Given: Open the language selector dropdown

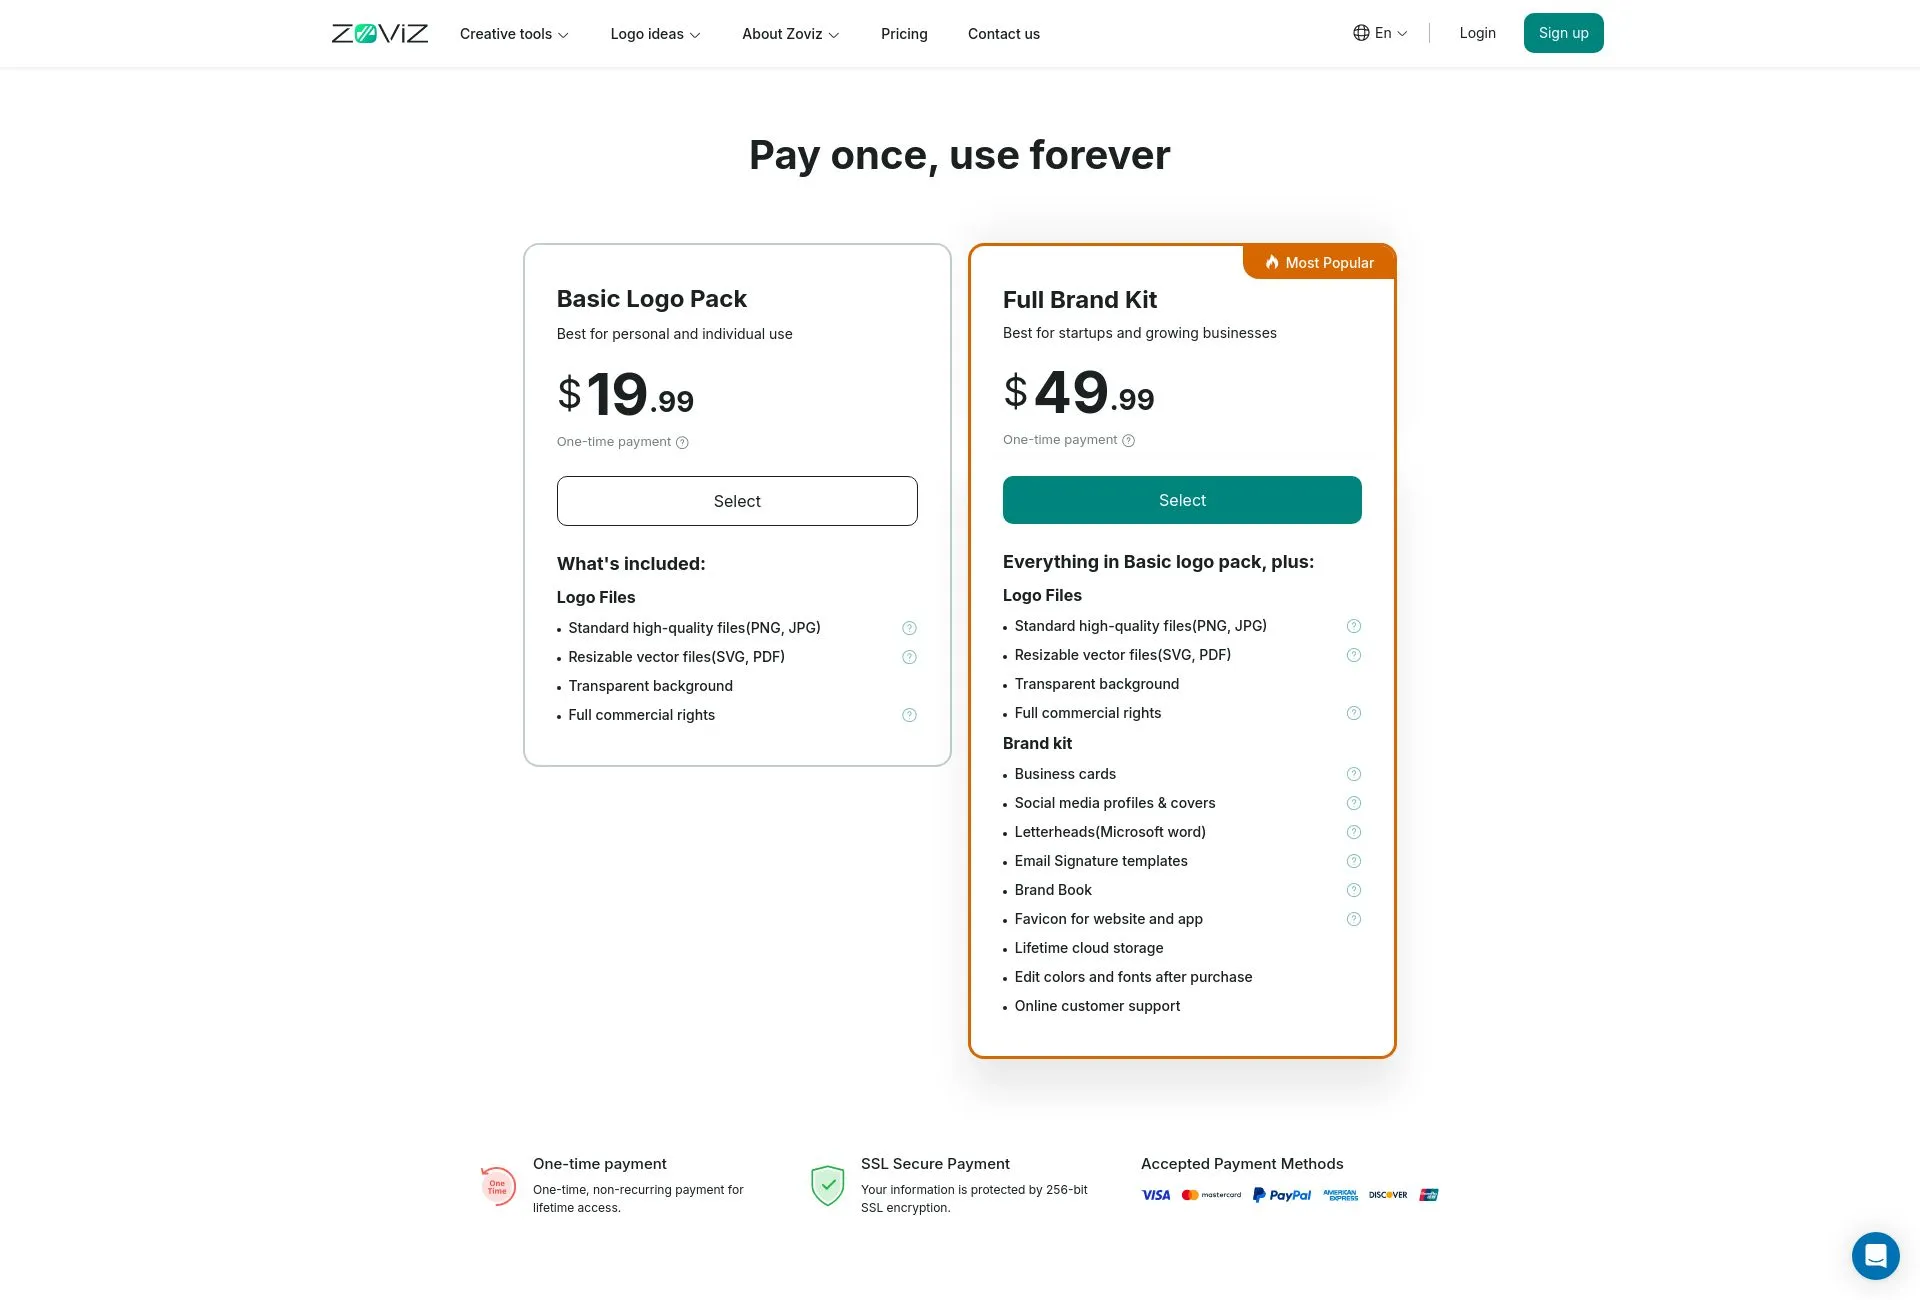Looking at the screenshot, I should point(1380,32).
